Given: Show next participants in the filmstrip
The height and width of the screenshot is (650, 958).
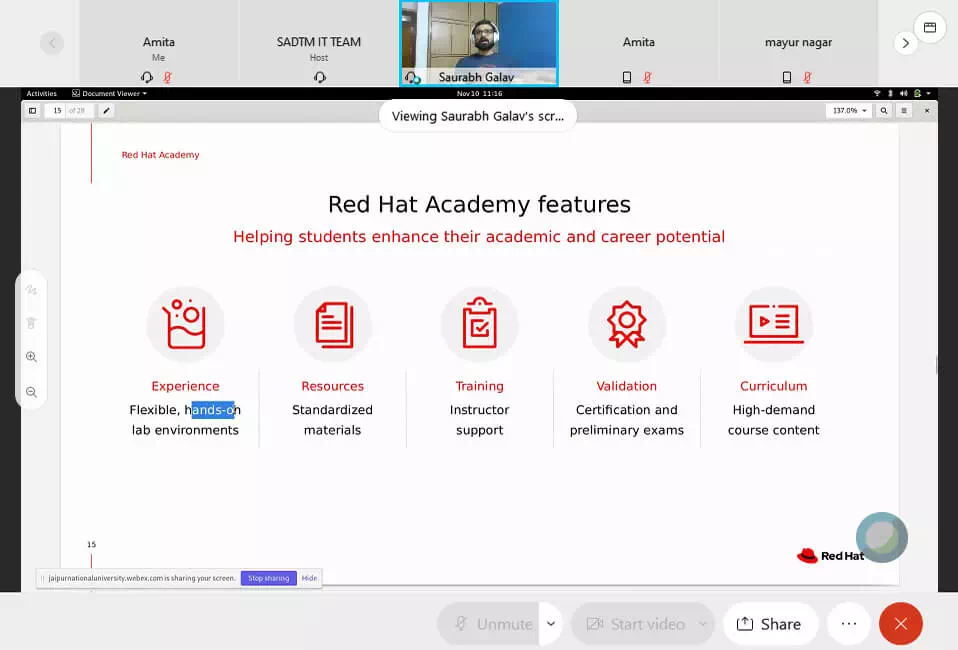Looking at the screenshot, I should pos(905,43).
